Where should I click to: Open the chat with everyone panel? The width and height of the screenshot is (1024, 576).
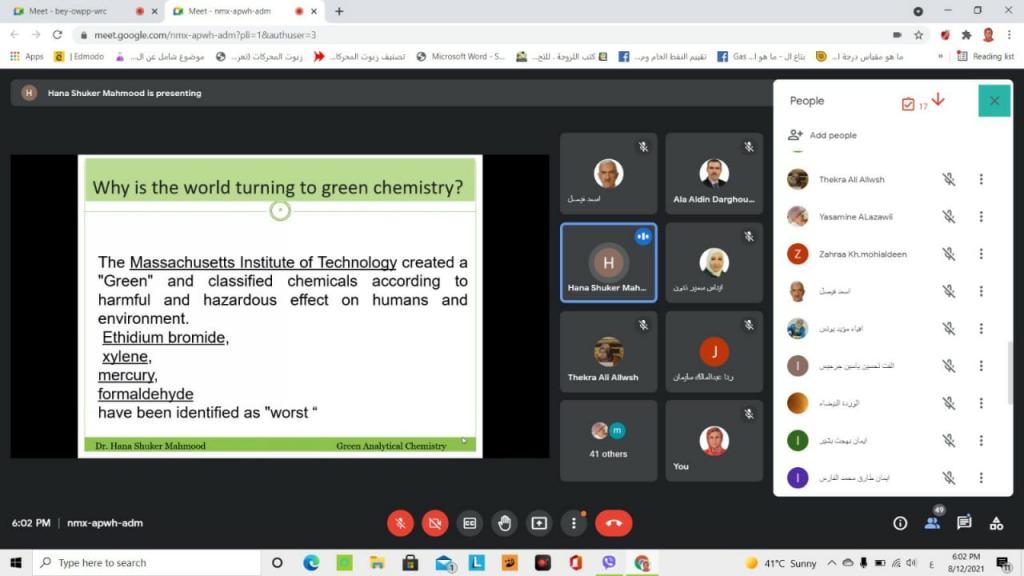click(964, 523)
